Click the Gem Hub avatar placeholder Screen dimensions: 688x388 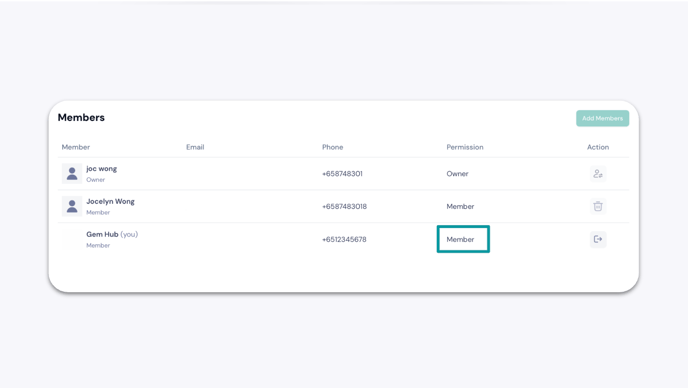pos(72,239)
